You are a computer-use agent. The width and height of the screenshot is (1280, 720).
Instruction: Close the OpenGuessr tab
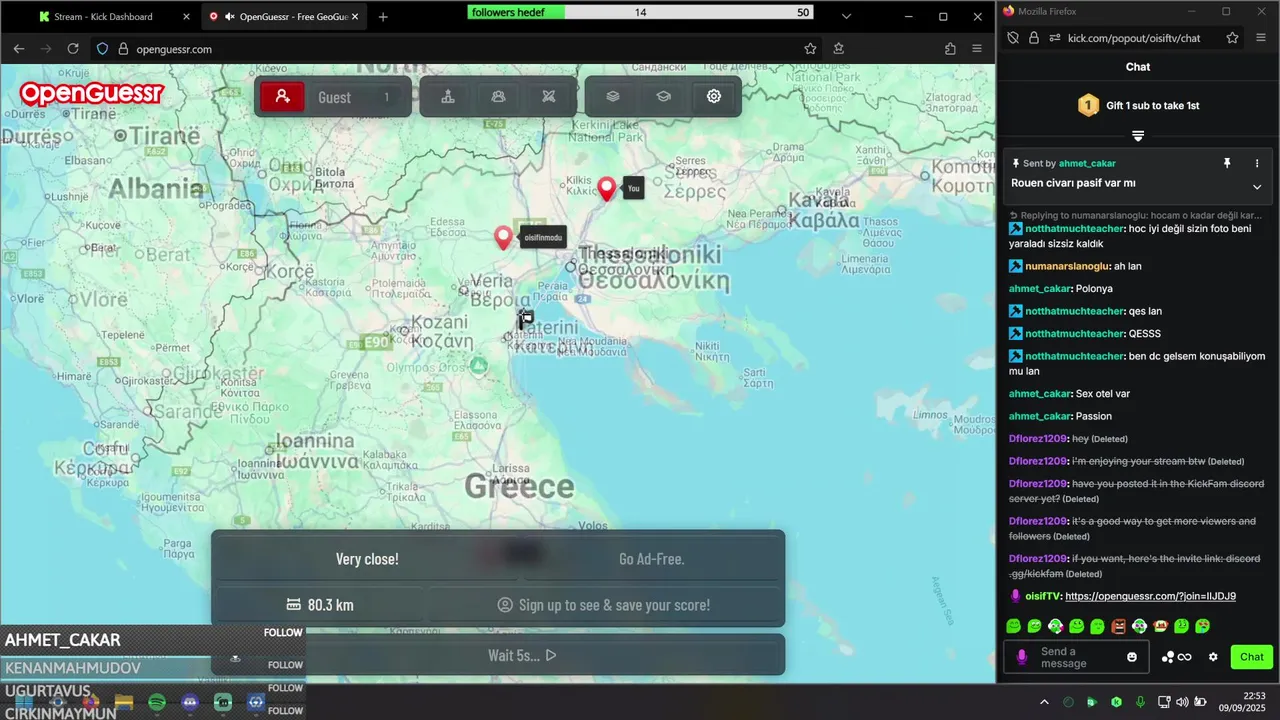tap(357, 17)
